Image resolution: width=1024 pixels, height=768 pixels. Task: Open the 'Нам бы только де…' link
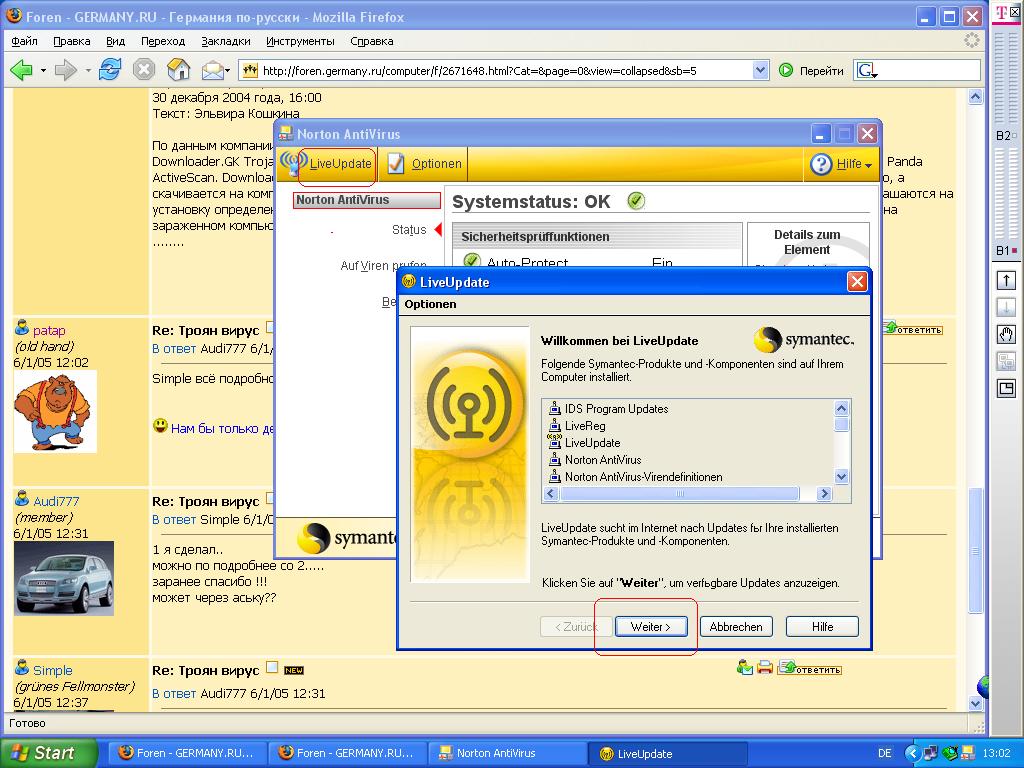(223, 428)
